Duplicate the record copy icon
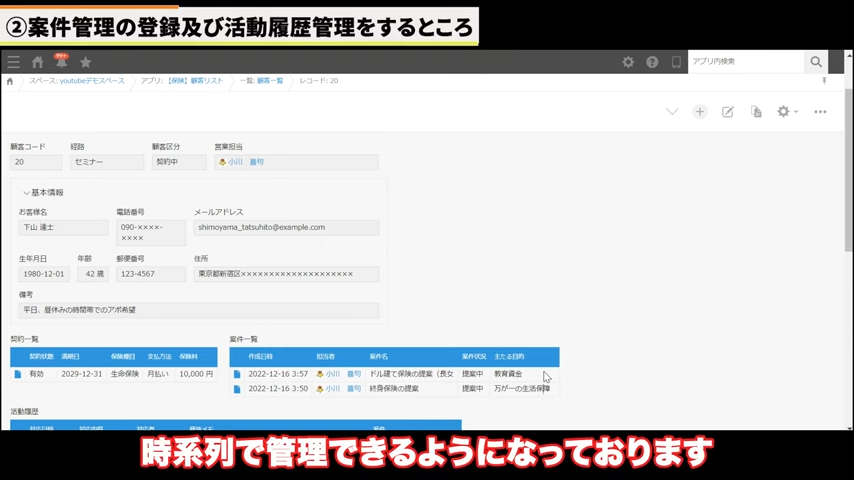854x480 pixels. point(756,112)
